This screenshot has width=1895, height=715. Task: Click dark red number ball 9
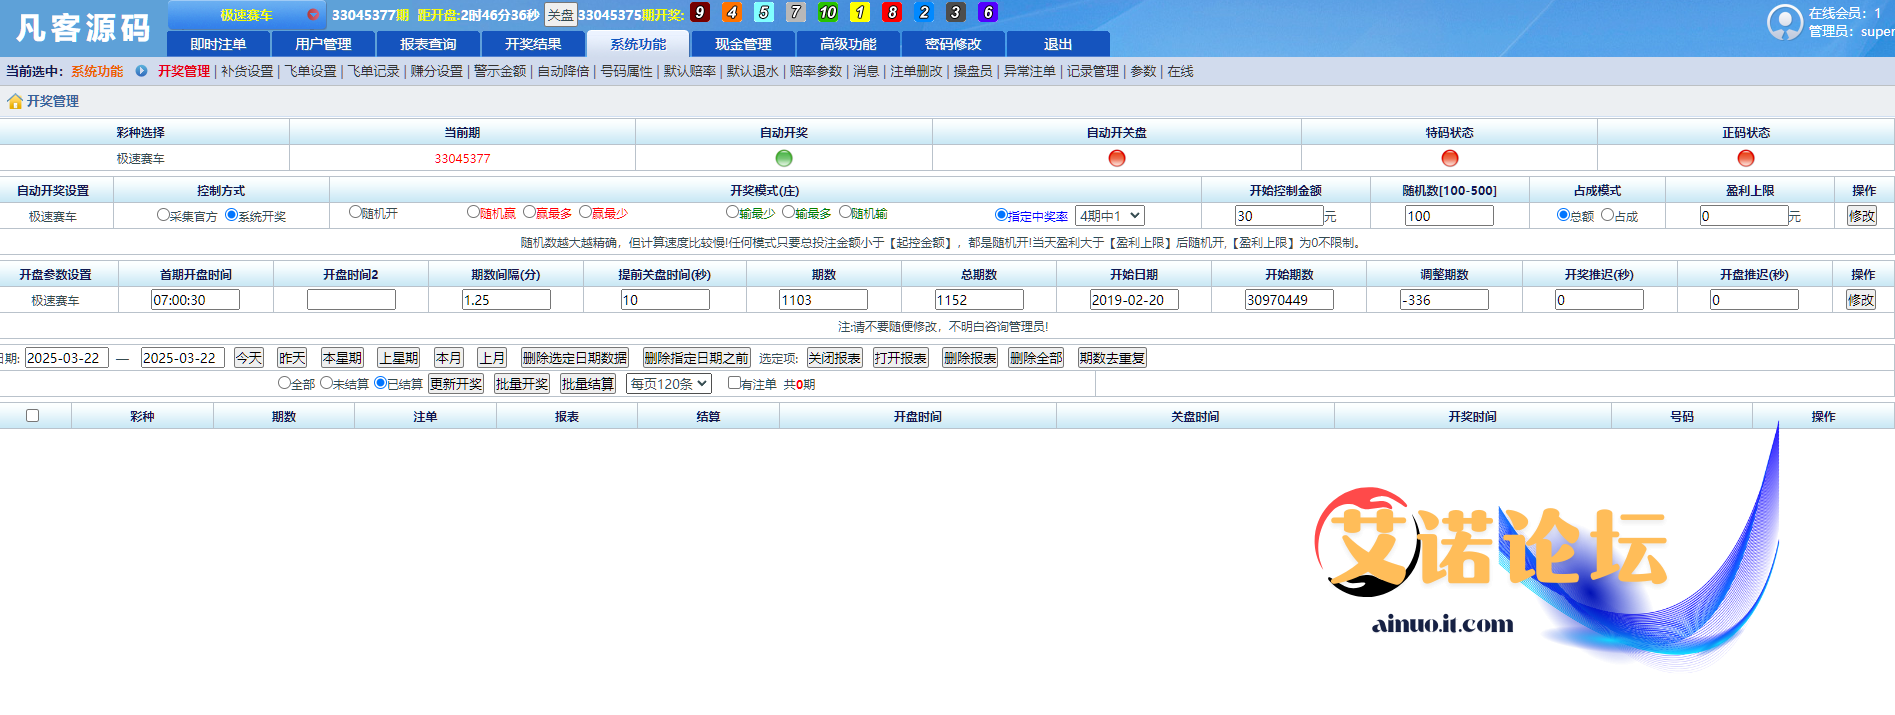[700, 12]
